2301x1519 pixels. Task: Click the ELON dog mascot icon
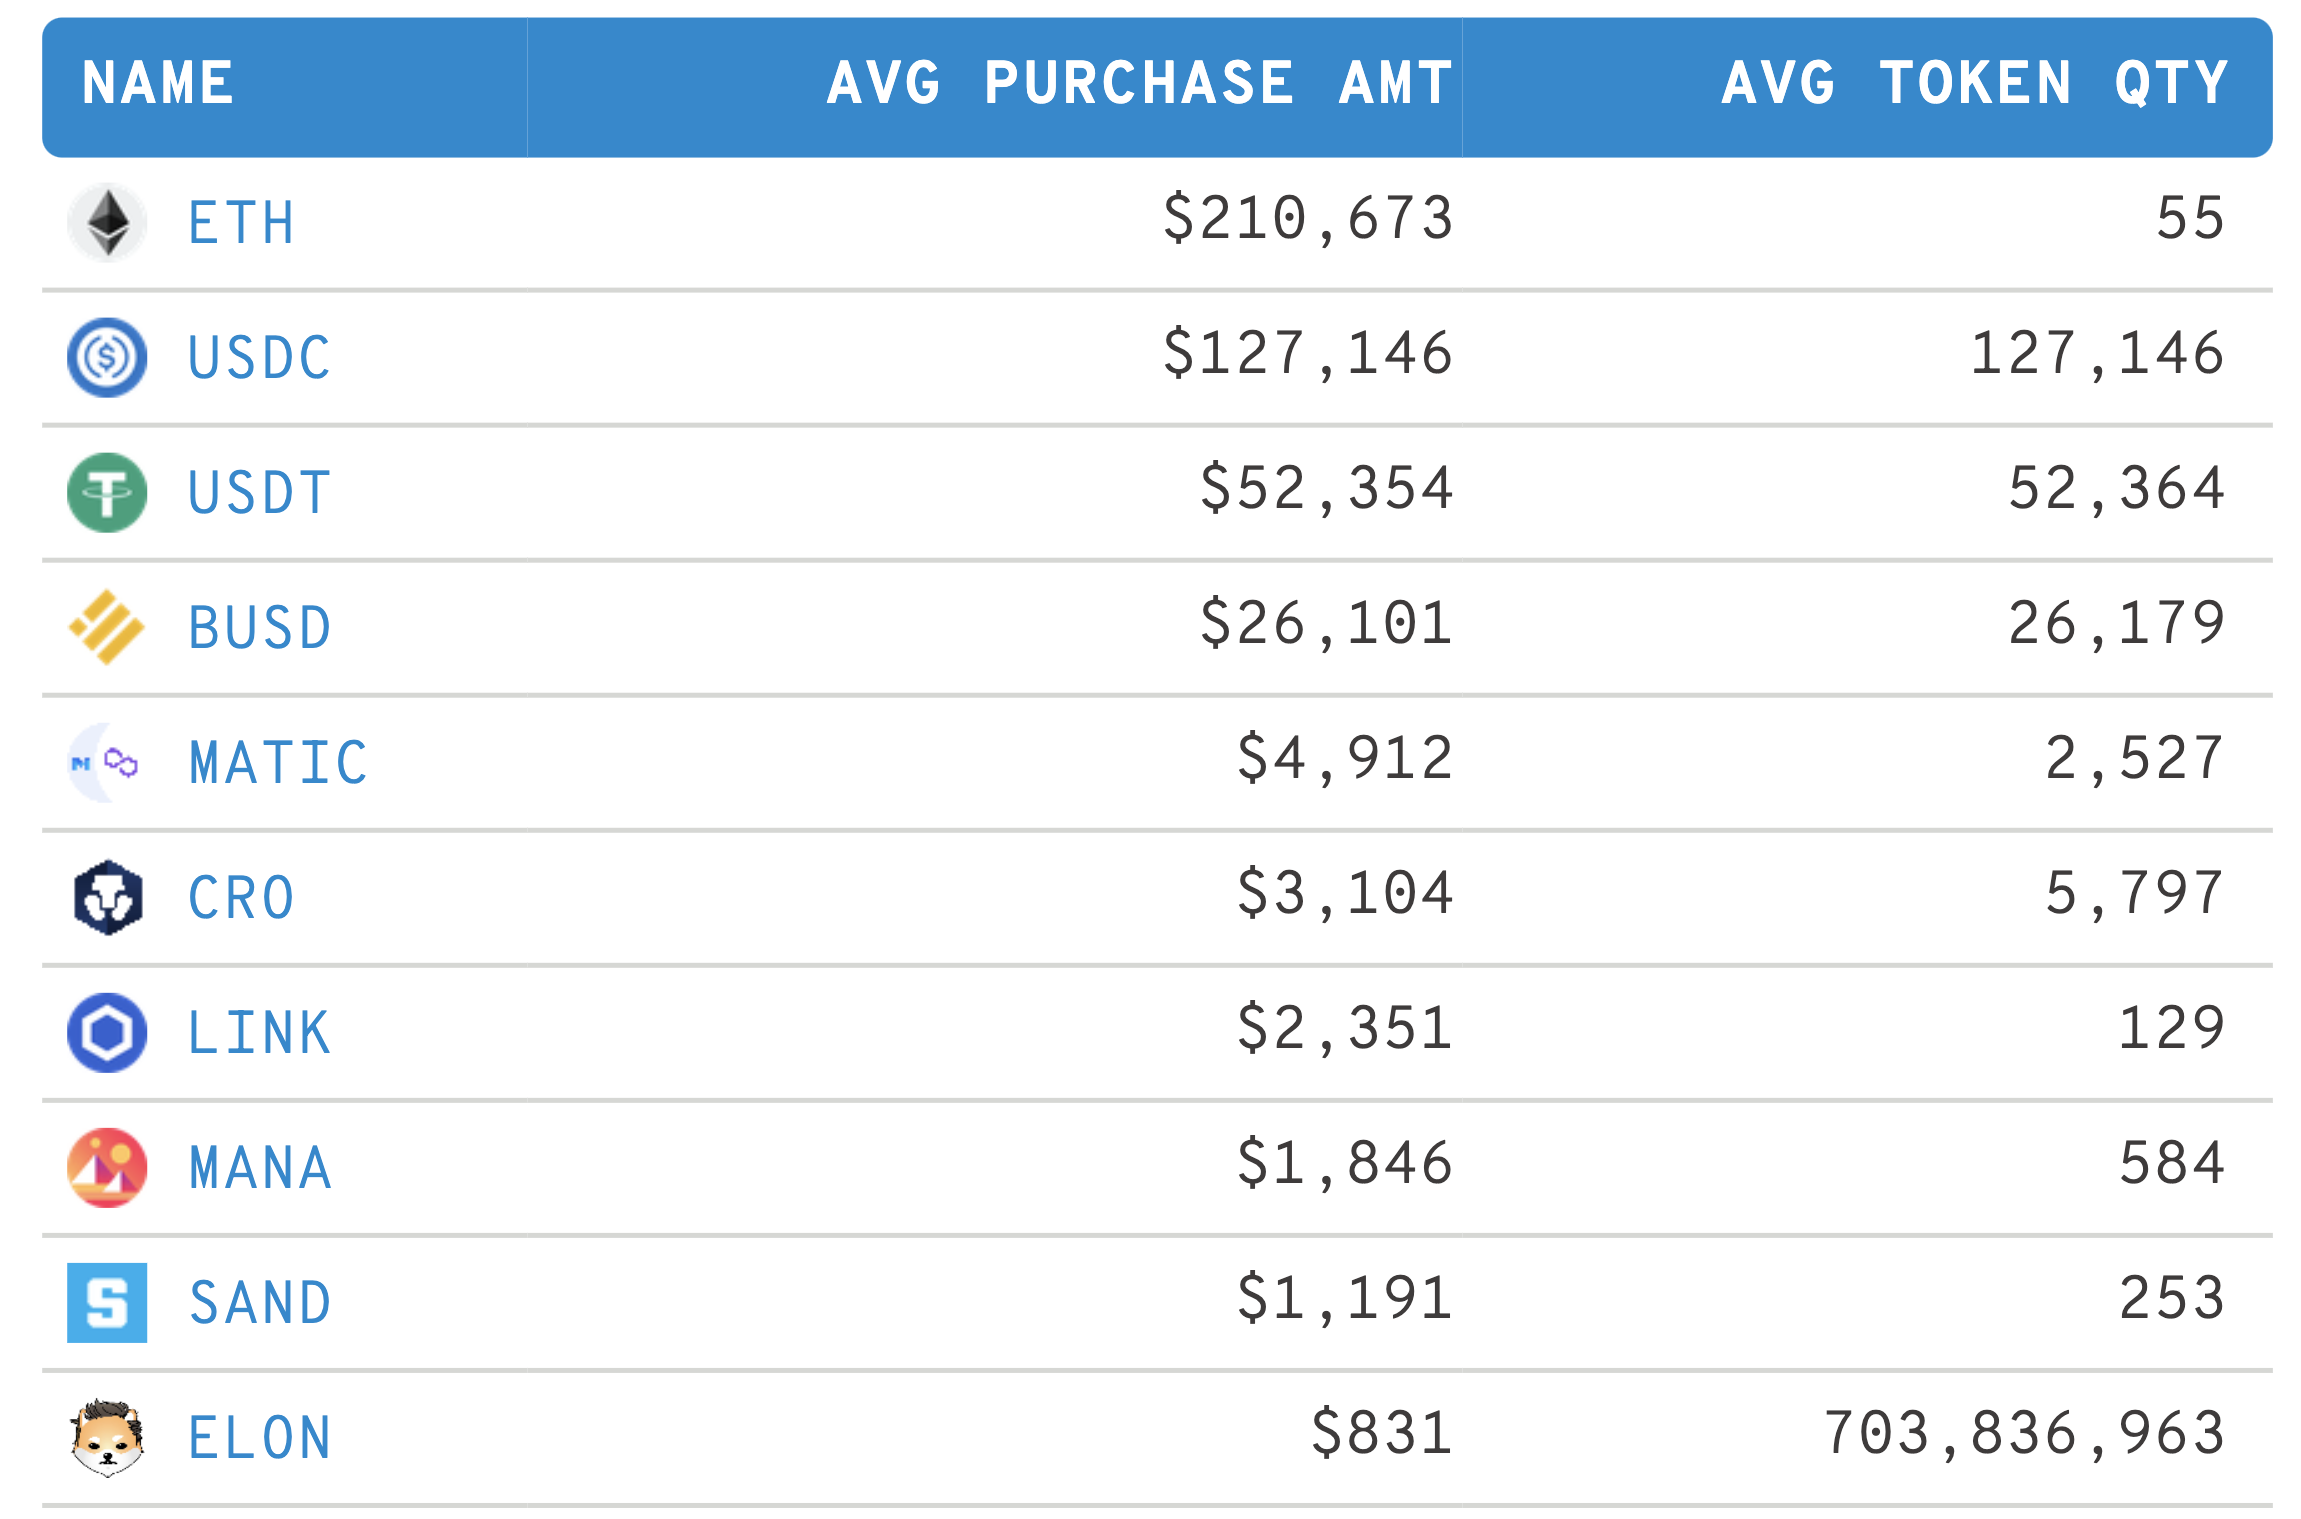pos(107,1437)
